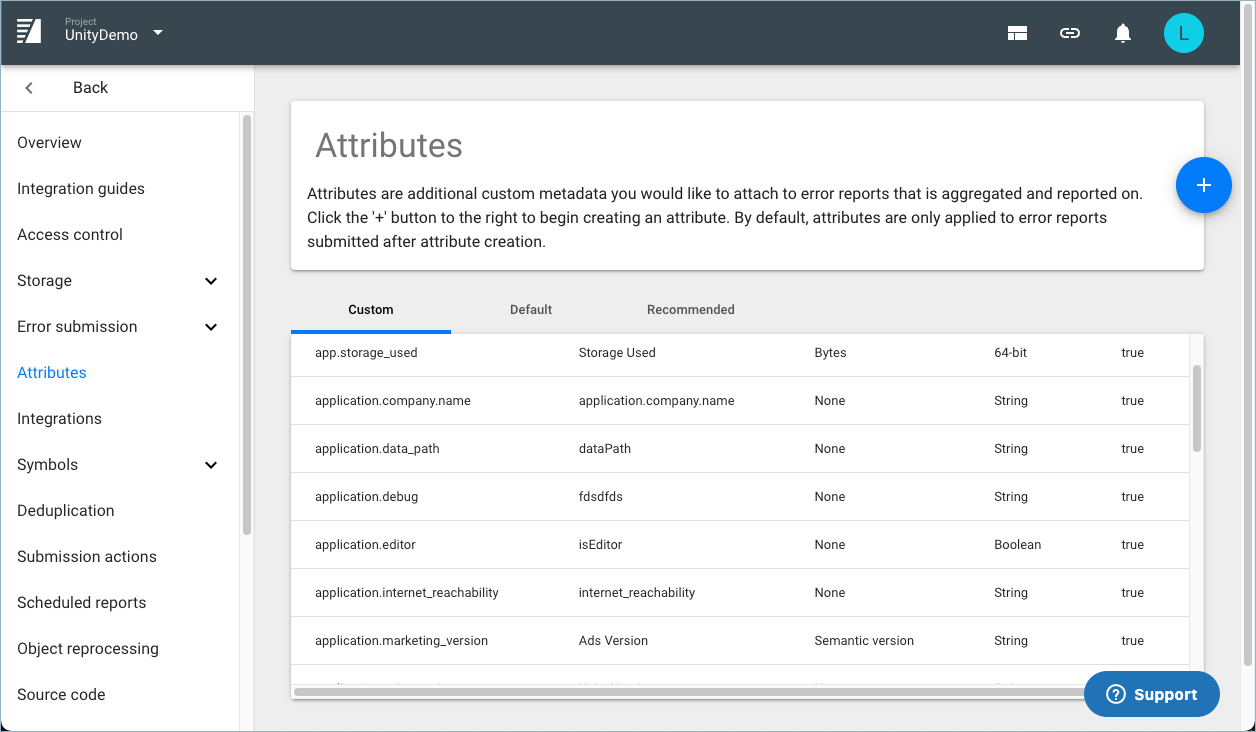The height and width of the screenshot is (732, 1256).
Task: Open the Deduplication settings page
Action: pos(66,511)
